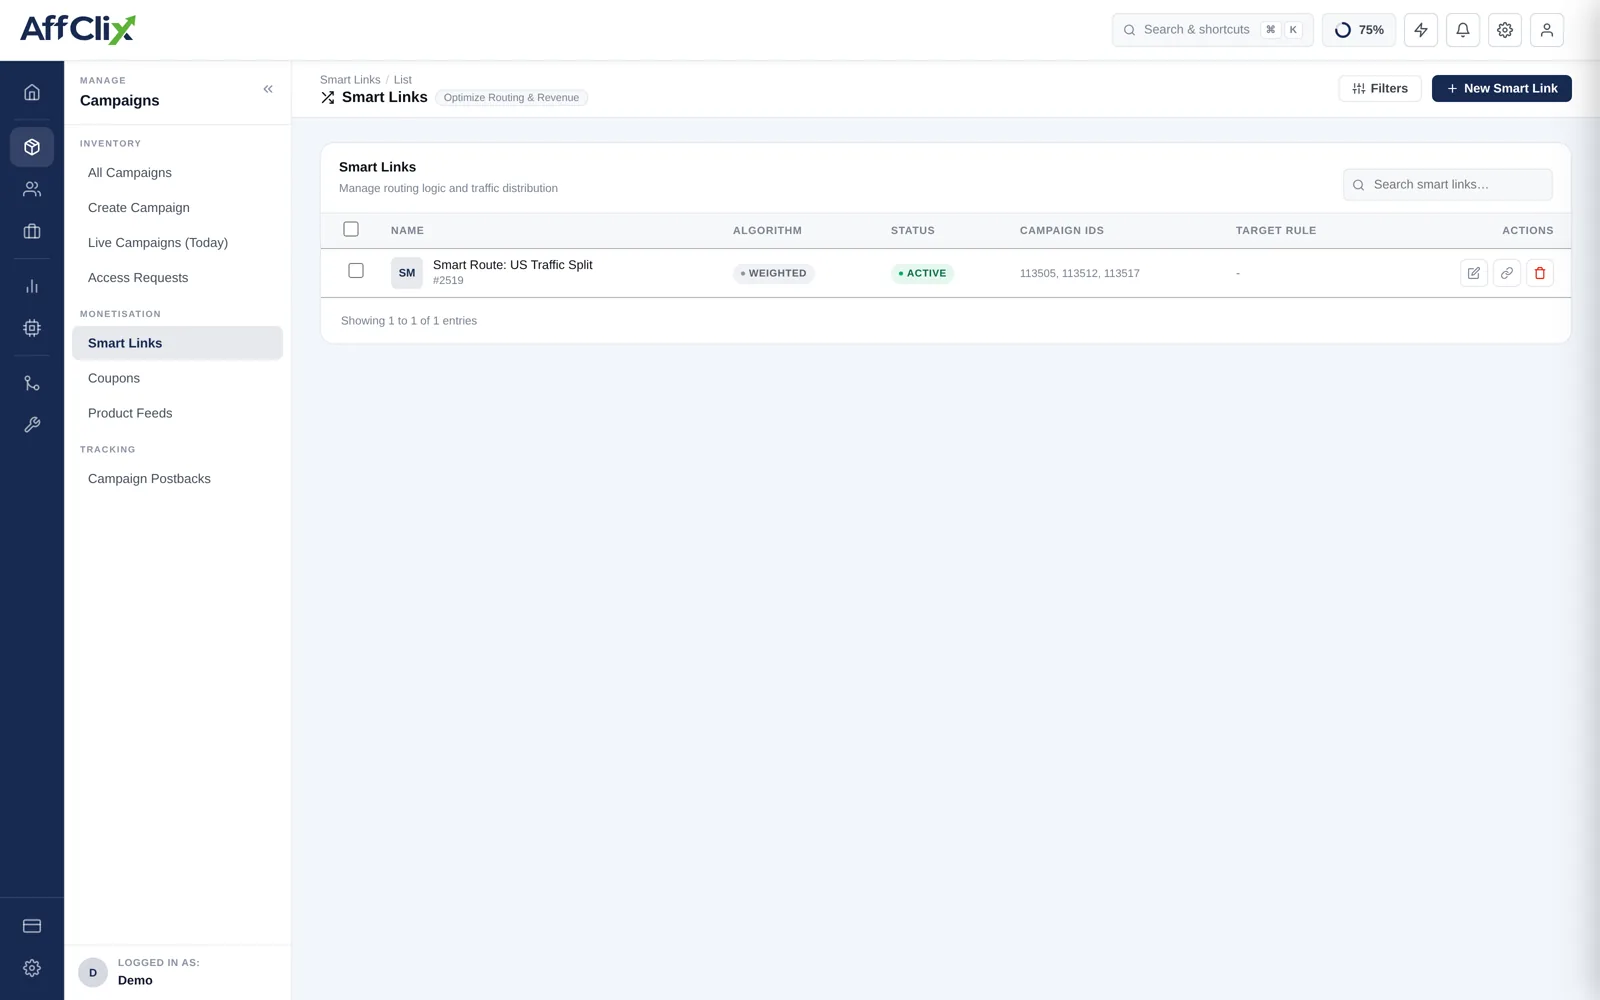Click campaign IDs 113505, 113512, 113517
The image size is (1600, 1000).
1080,273
